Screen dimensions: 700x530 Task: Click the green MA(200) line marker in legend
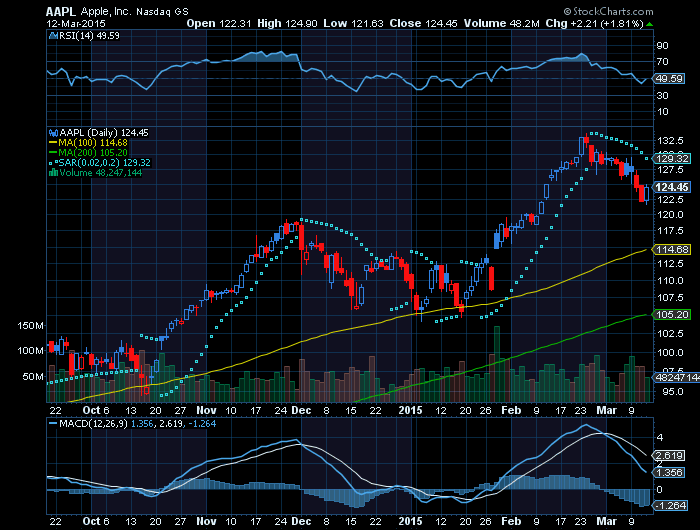click(x=53, y=153)
